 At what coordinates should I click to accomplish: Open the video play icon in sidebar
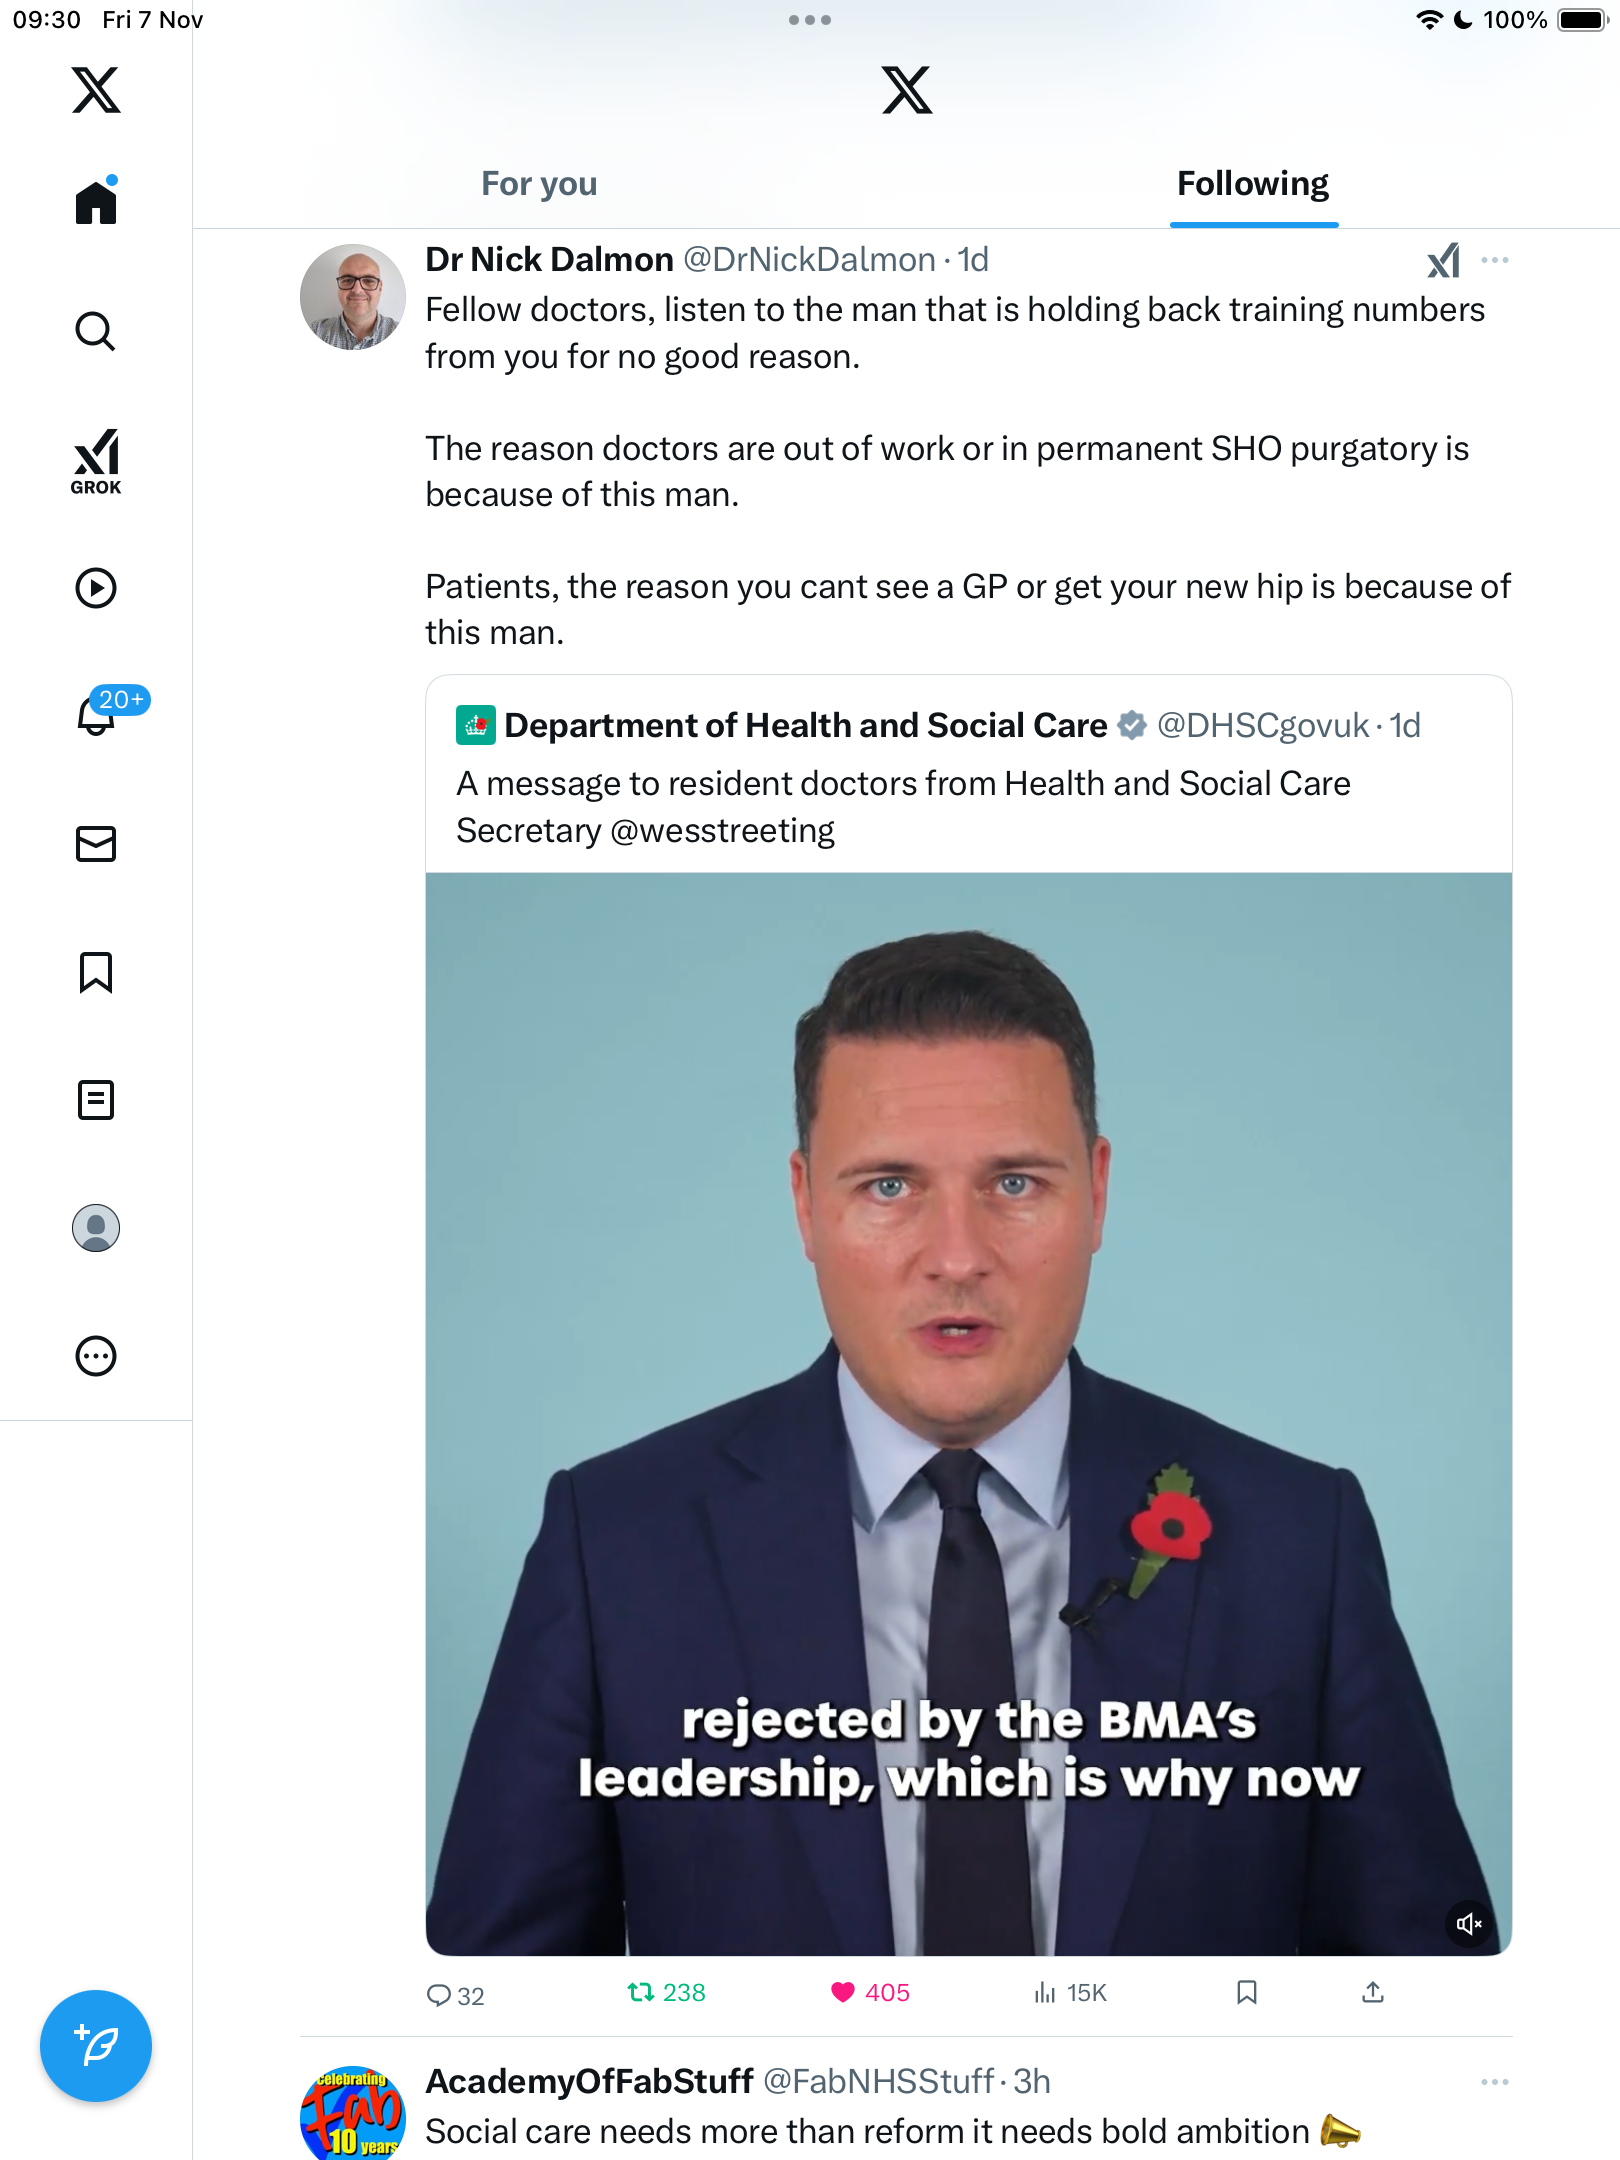tap(96, 588)
